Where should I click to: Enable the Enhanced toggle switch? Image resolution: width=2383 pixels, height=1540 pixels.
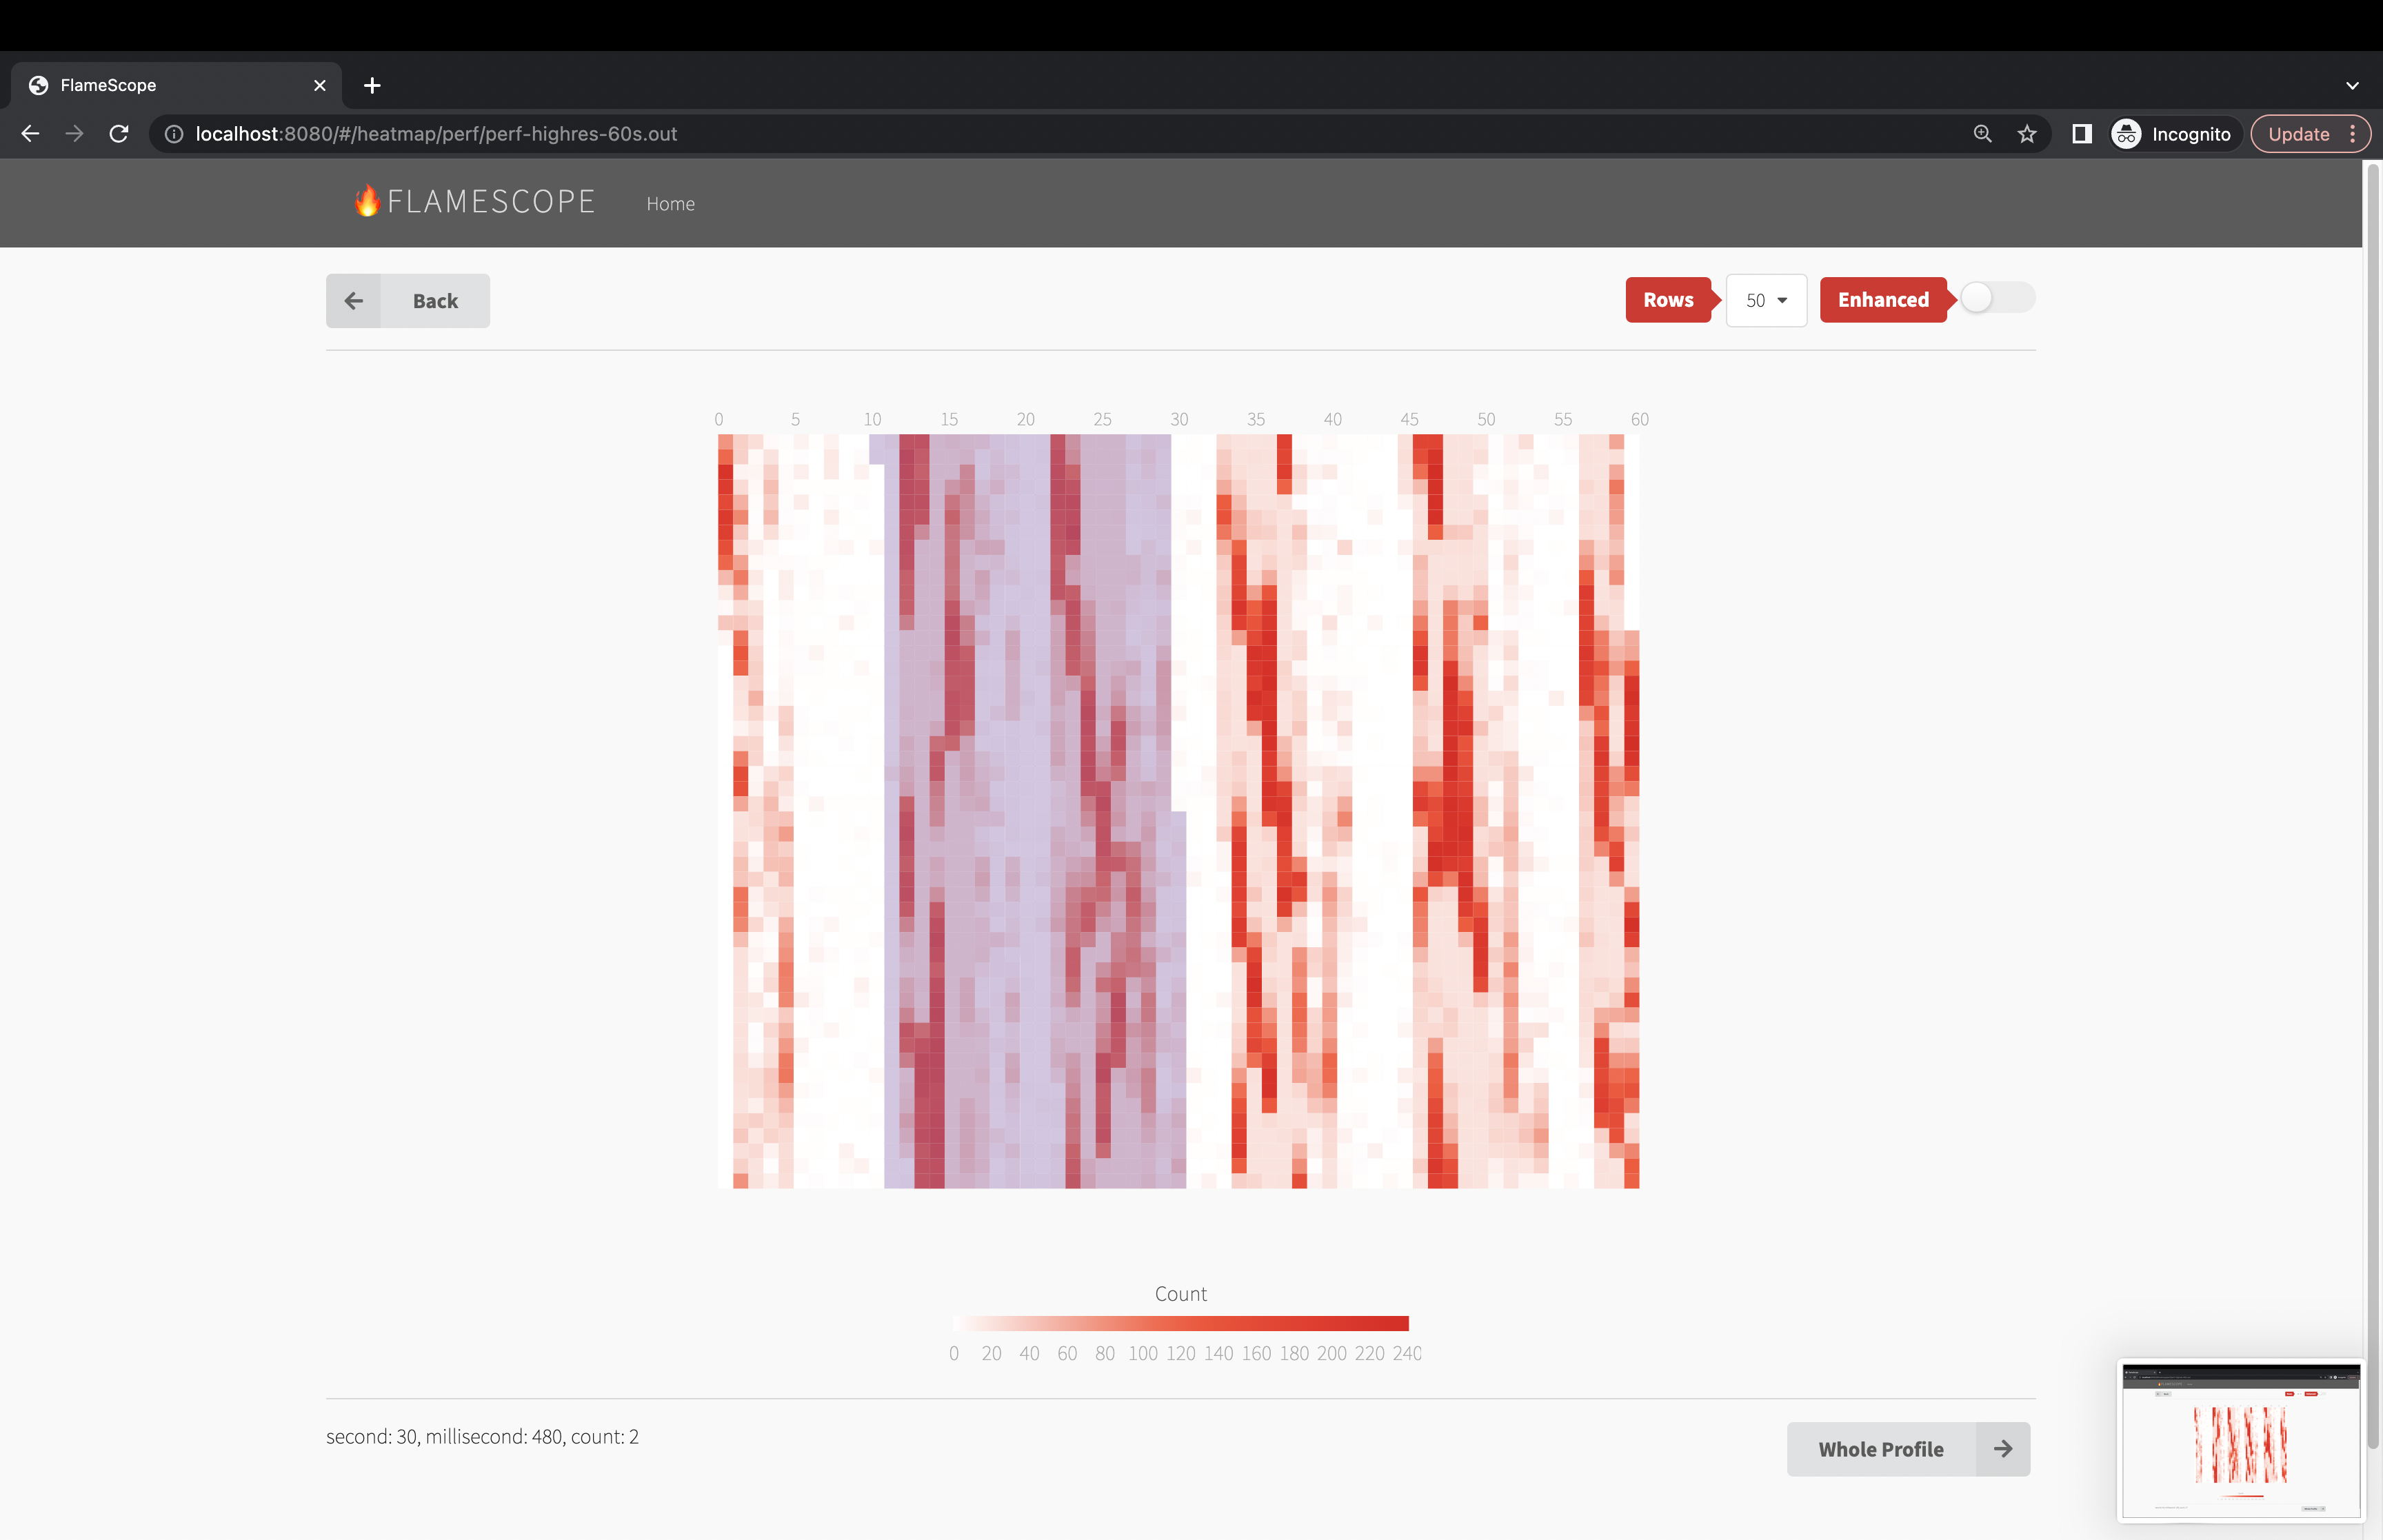1996,298
